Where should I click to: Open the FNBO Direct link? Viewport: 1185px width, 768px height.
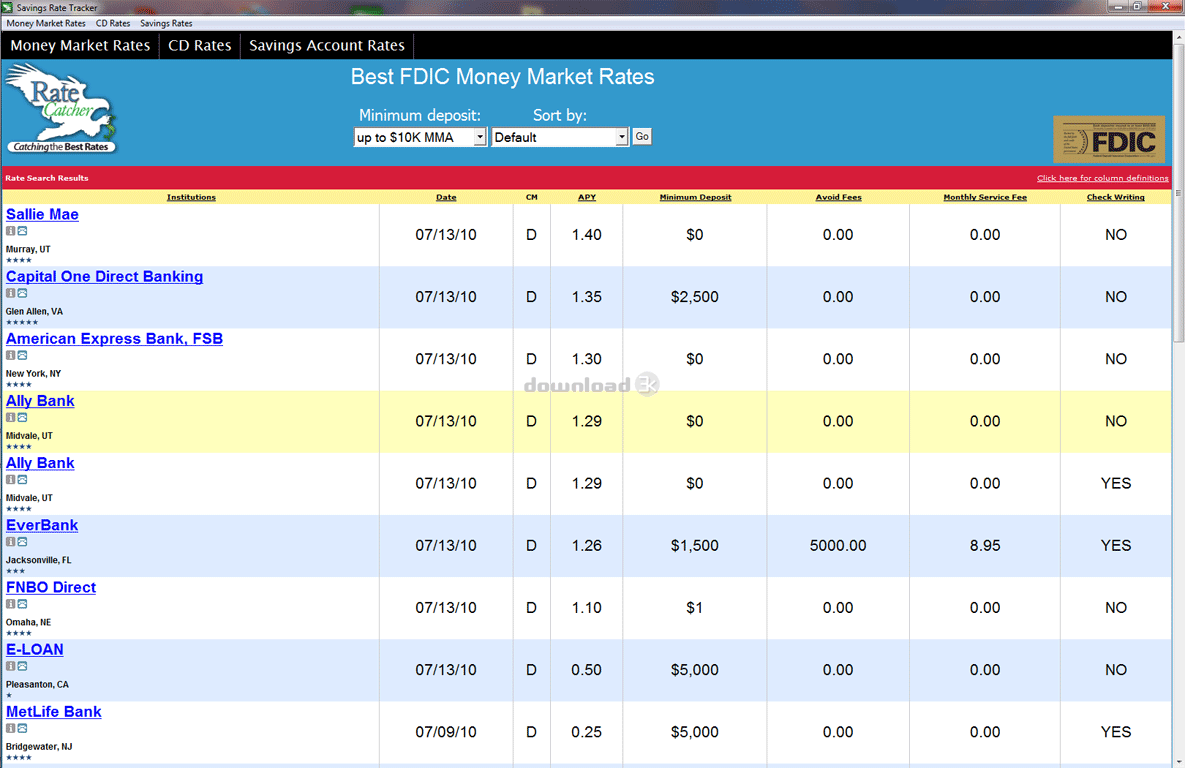click(x=51, y=587)
